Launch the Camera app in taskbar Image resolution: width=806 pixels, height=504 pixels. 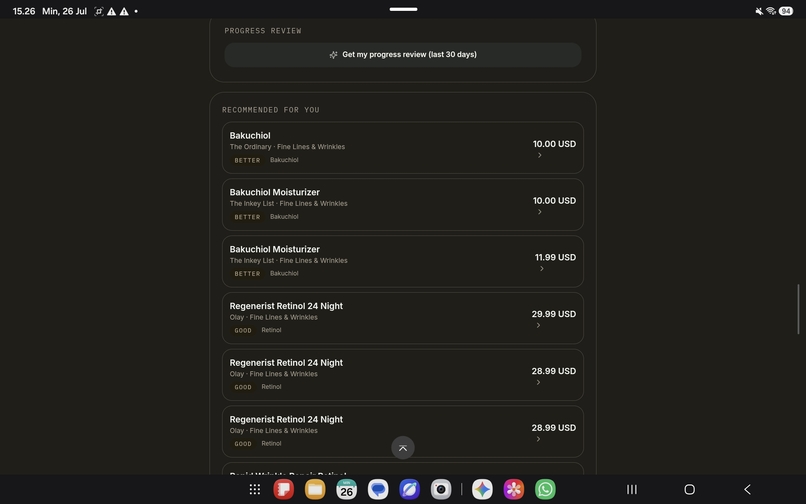pyautogui.click(x=441, y=489)
